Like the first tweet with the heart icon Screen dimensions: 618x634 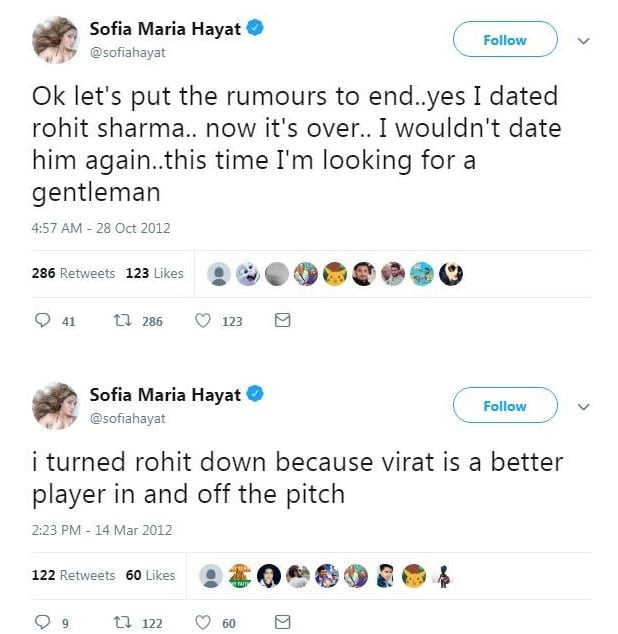click(x=202, y=321)
